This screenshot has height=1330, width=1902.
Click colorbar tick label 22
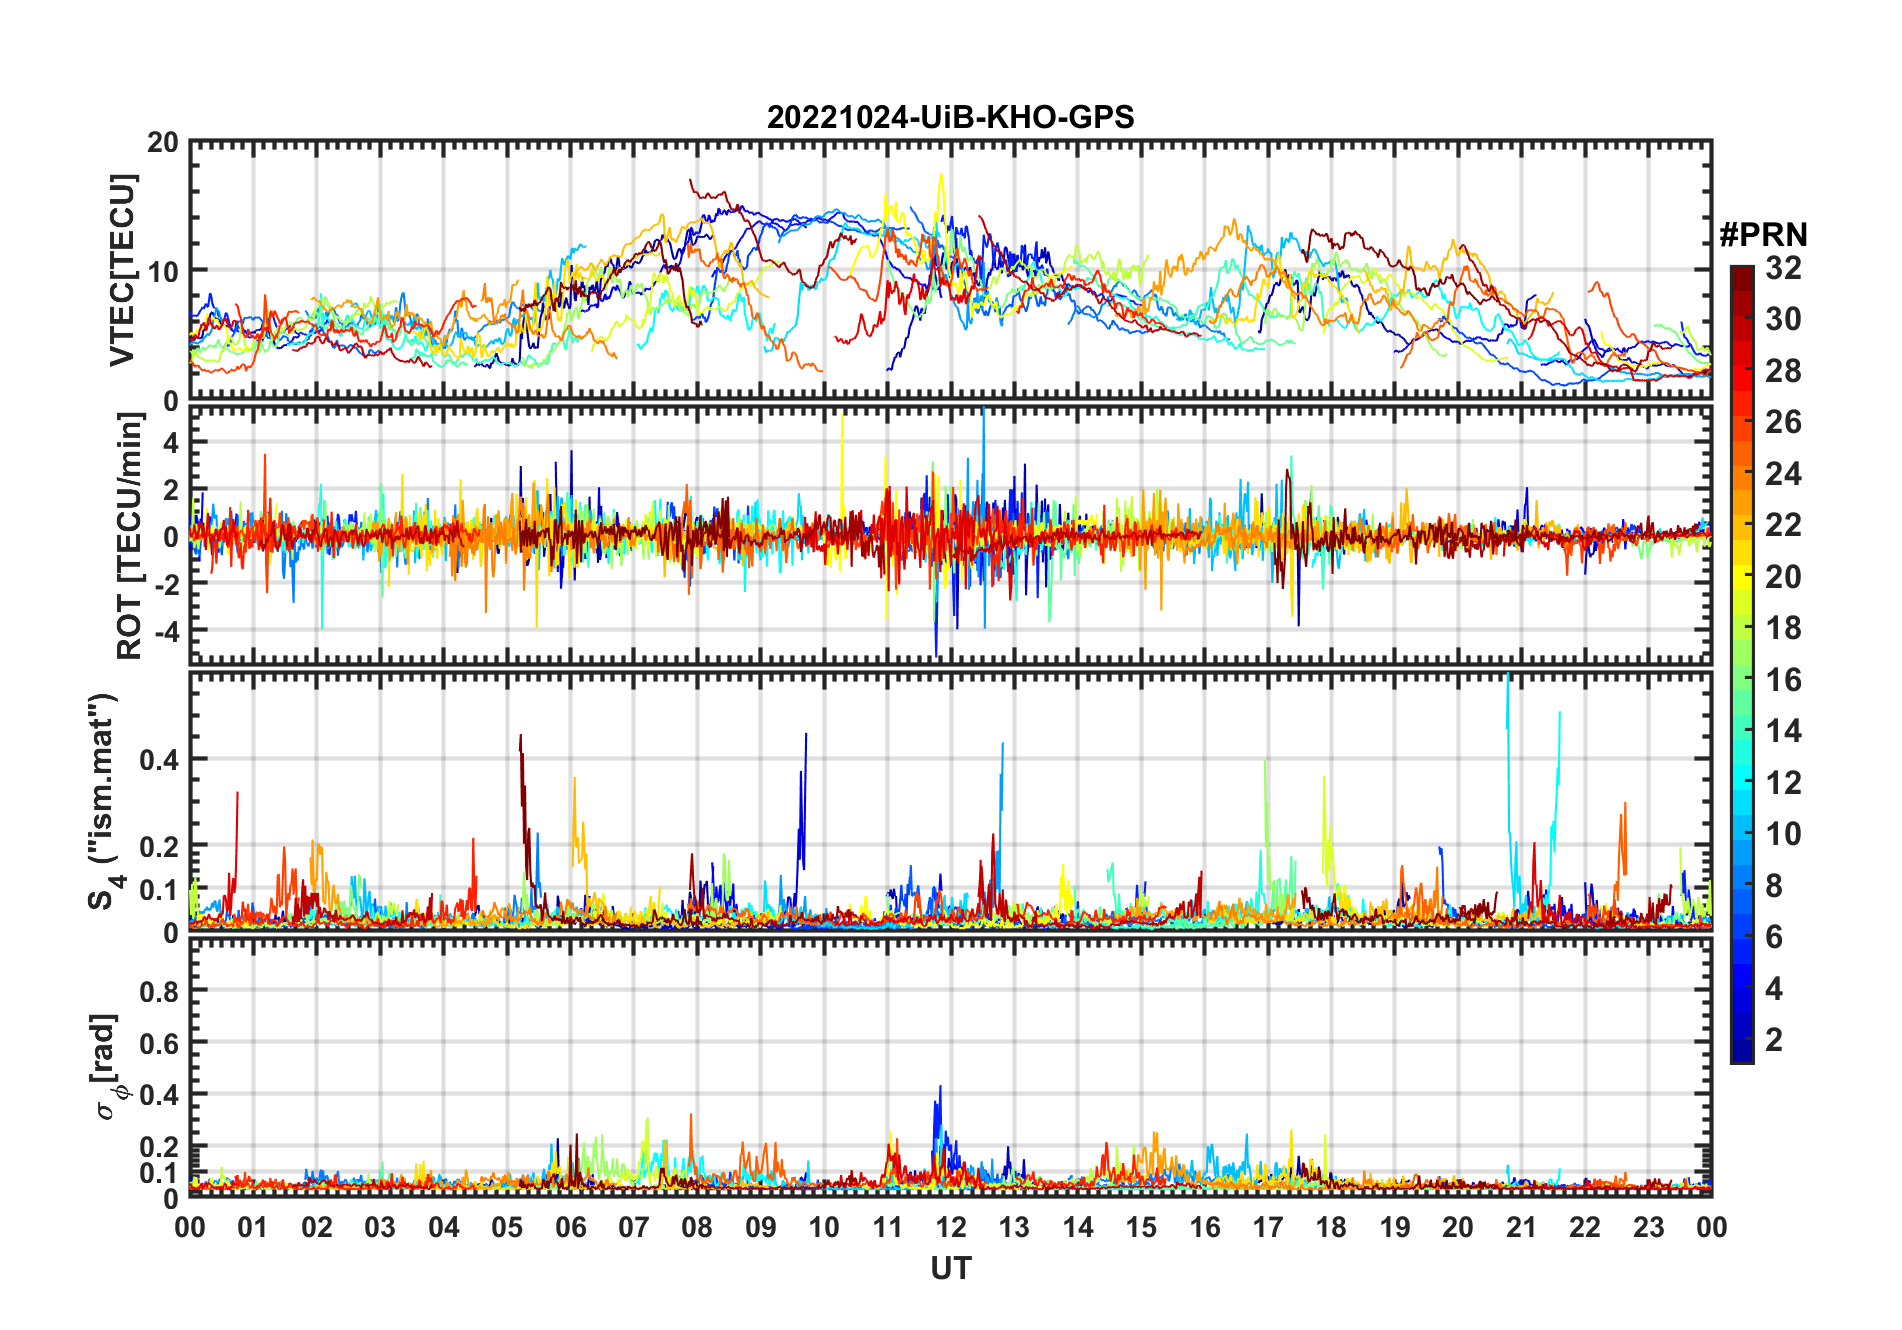click(1783, 524)
